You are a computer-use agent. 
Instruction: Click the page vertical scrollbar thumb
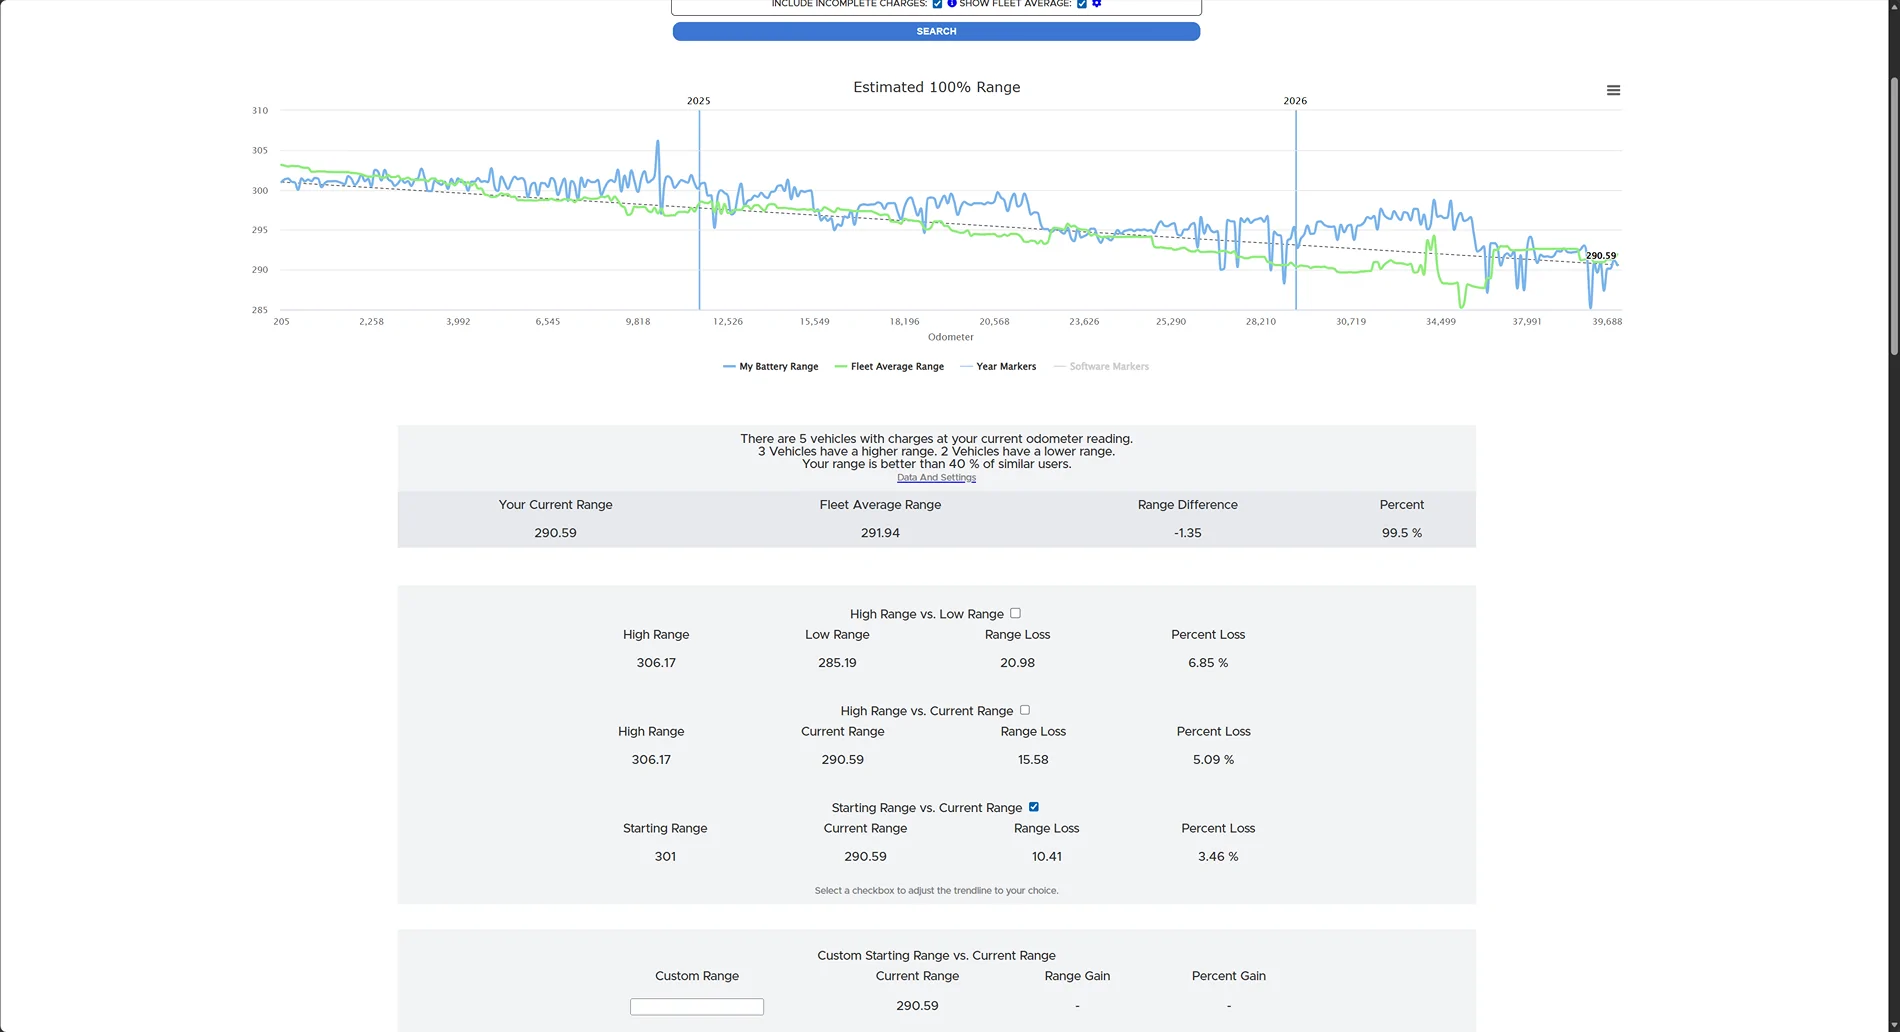(1894, 215)
